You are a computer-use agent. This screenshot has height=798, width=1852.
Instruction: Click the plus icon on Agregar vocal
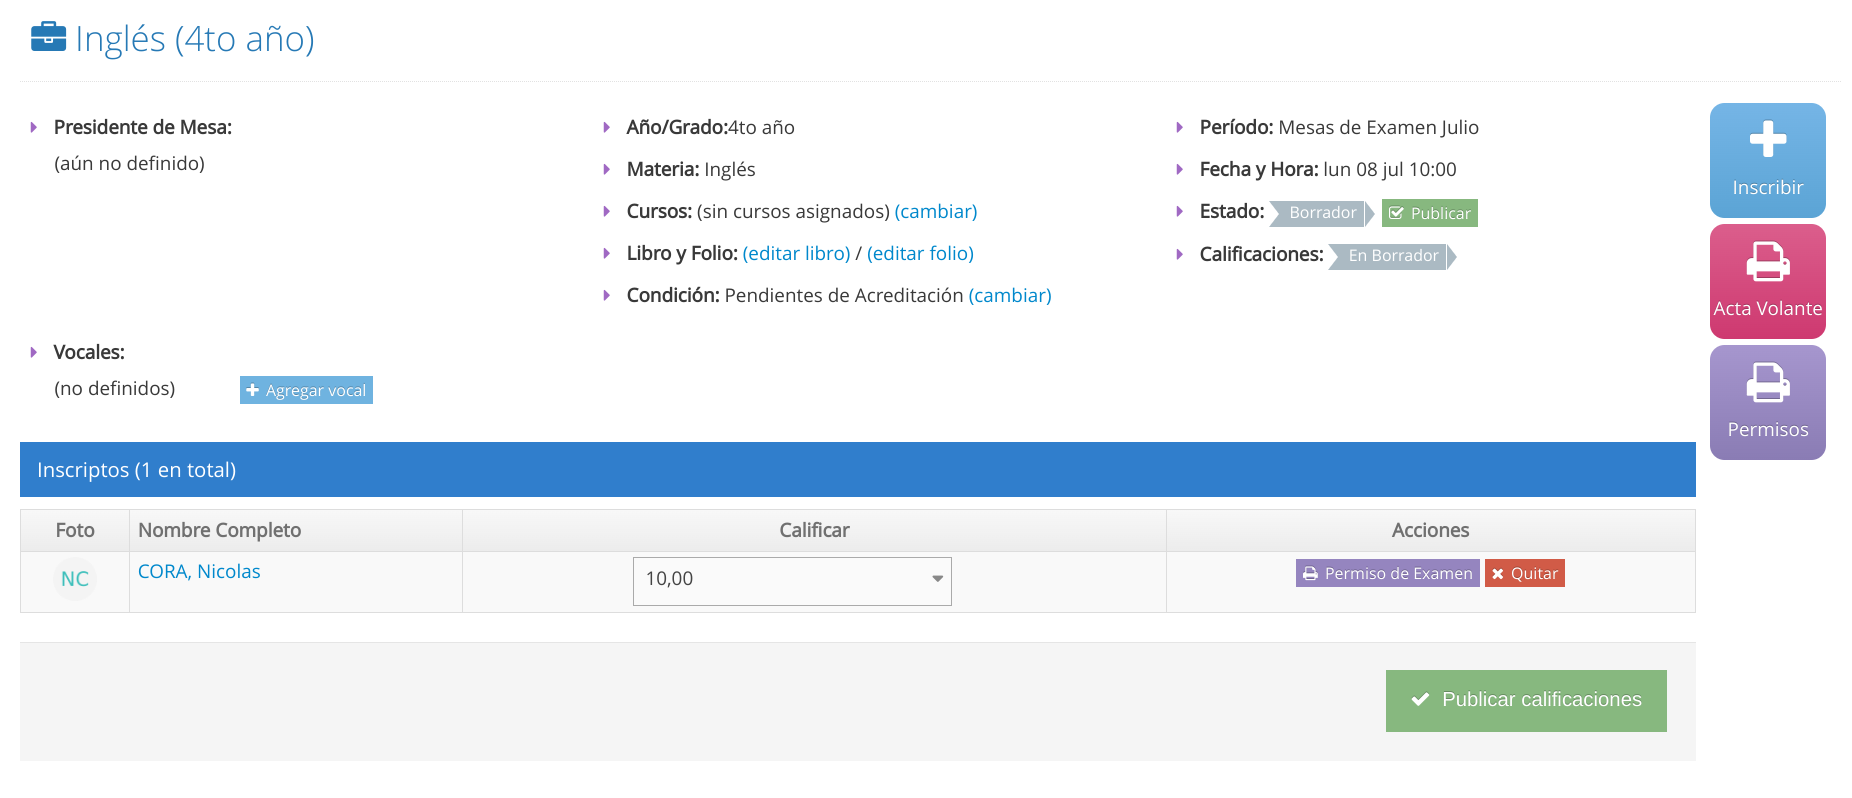253,391
